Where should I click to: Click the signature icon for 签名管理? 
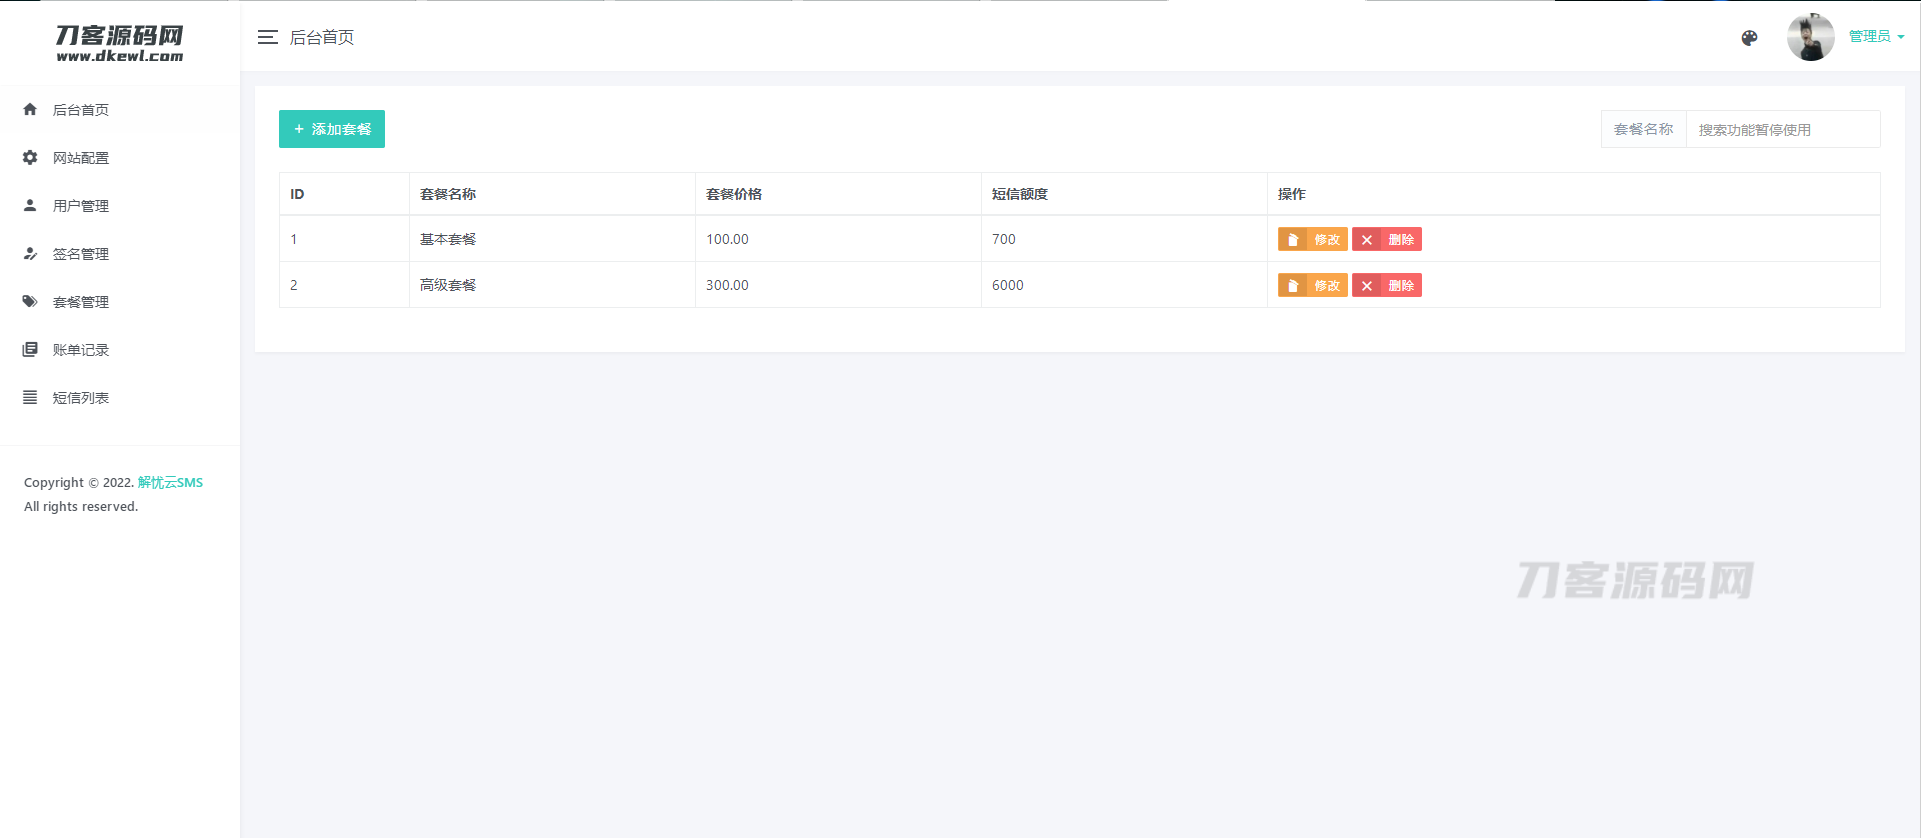point(30,253)
